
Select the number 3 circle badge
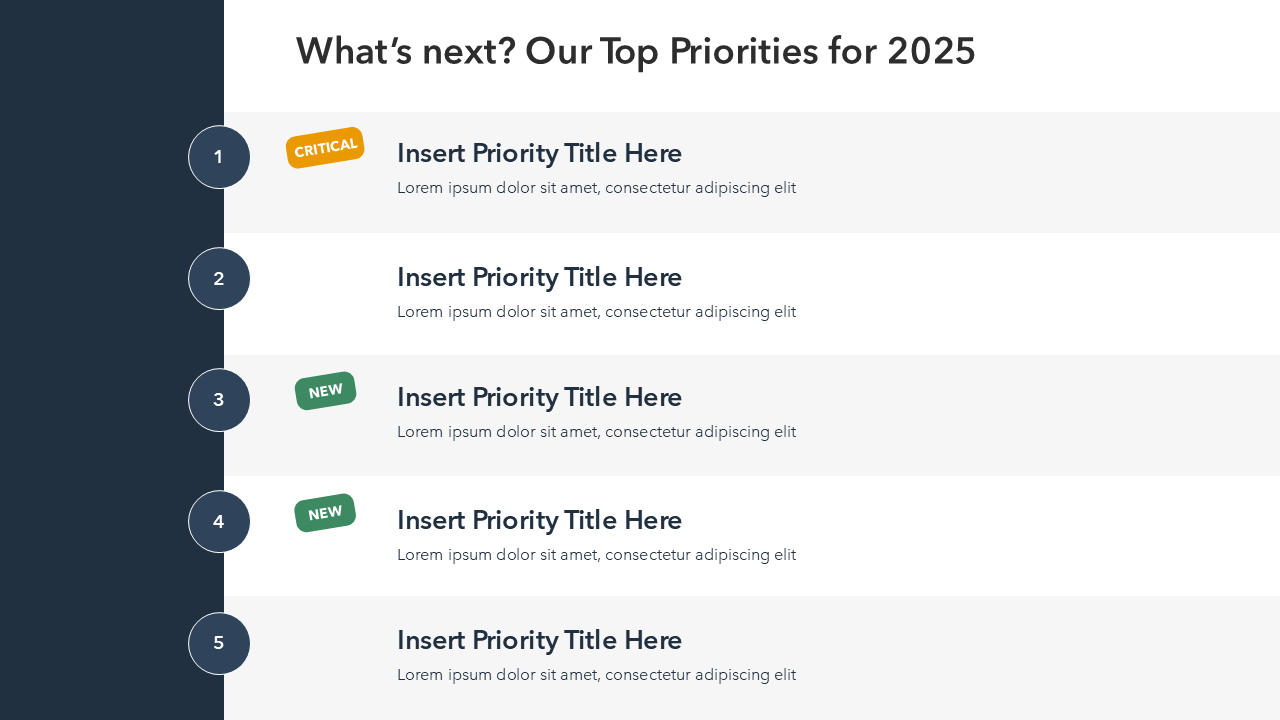point(219,400)
